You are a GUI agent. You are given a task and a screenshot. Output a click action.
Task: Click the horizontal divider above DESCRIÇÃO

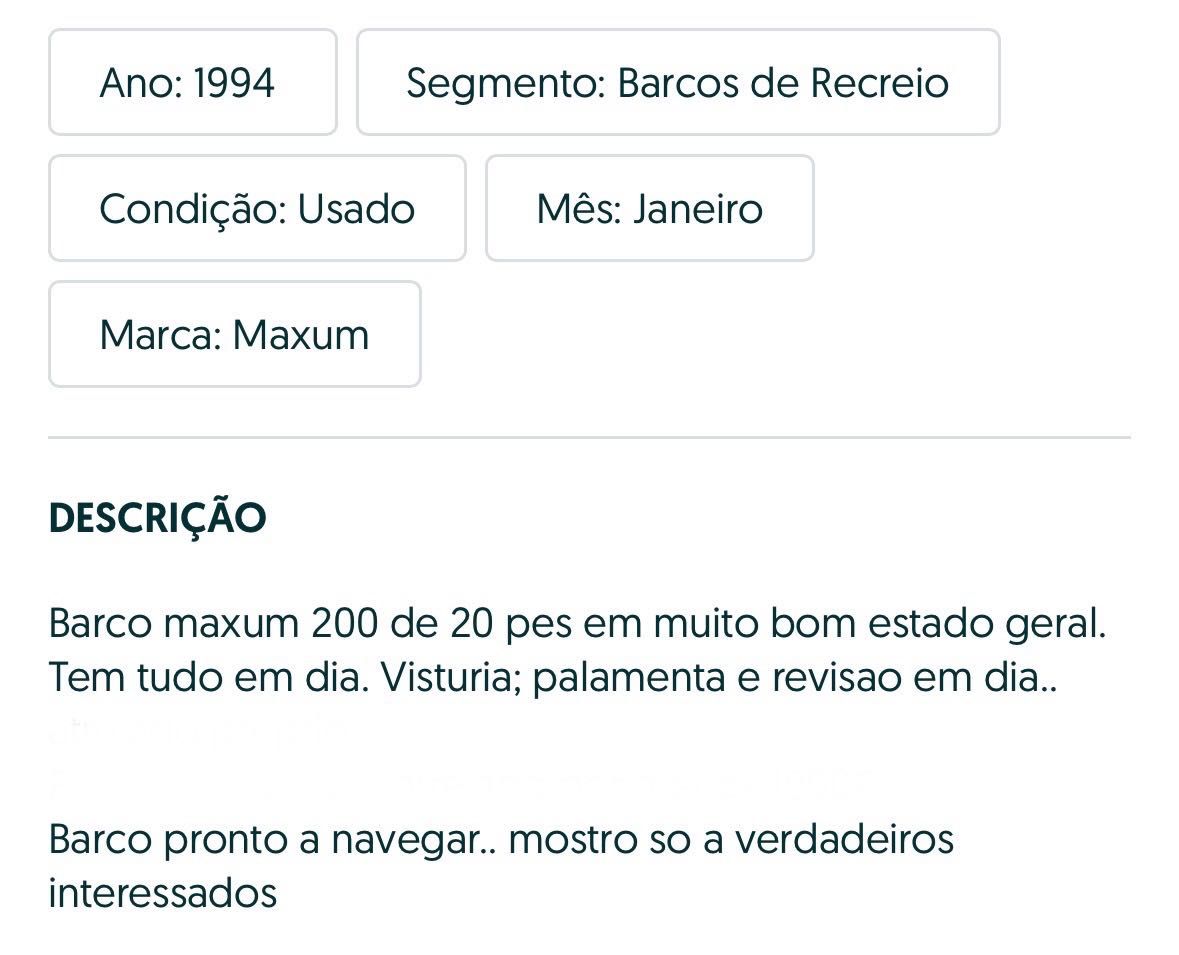pyautogui.click(x=590, y=437)
